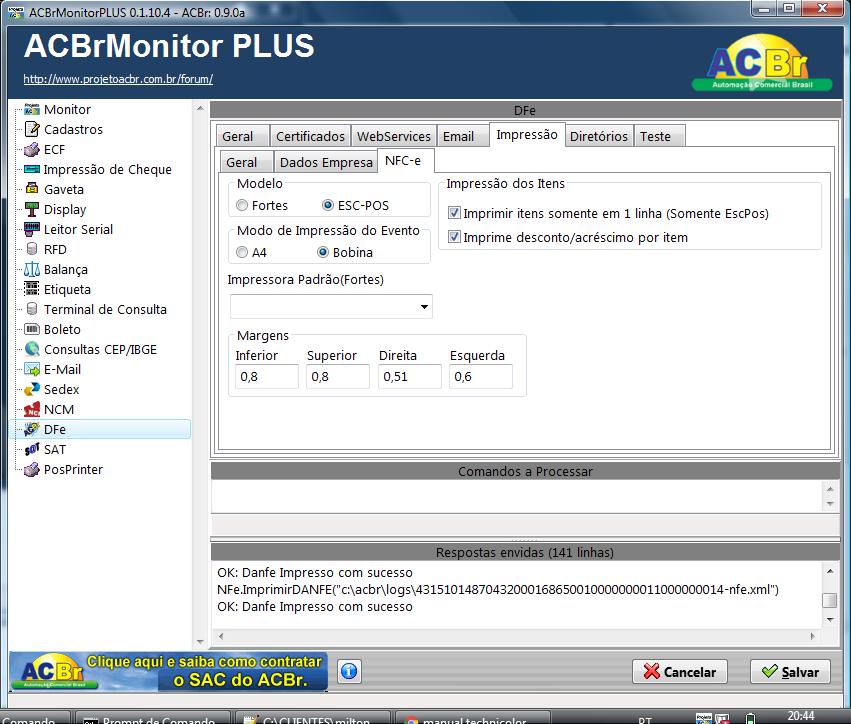Switch to the Teste tab
The width and height of the screenshot is (851, 724).
(659, 136)
